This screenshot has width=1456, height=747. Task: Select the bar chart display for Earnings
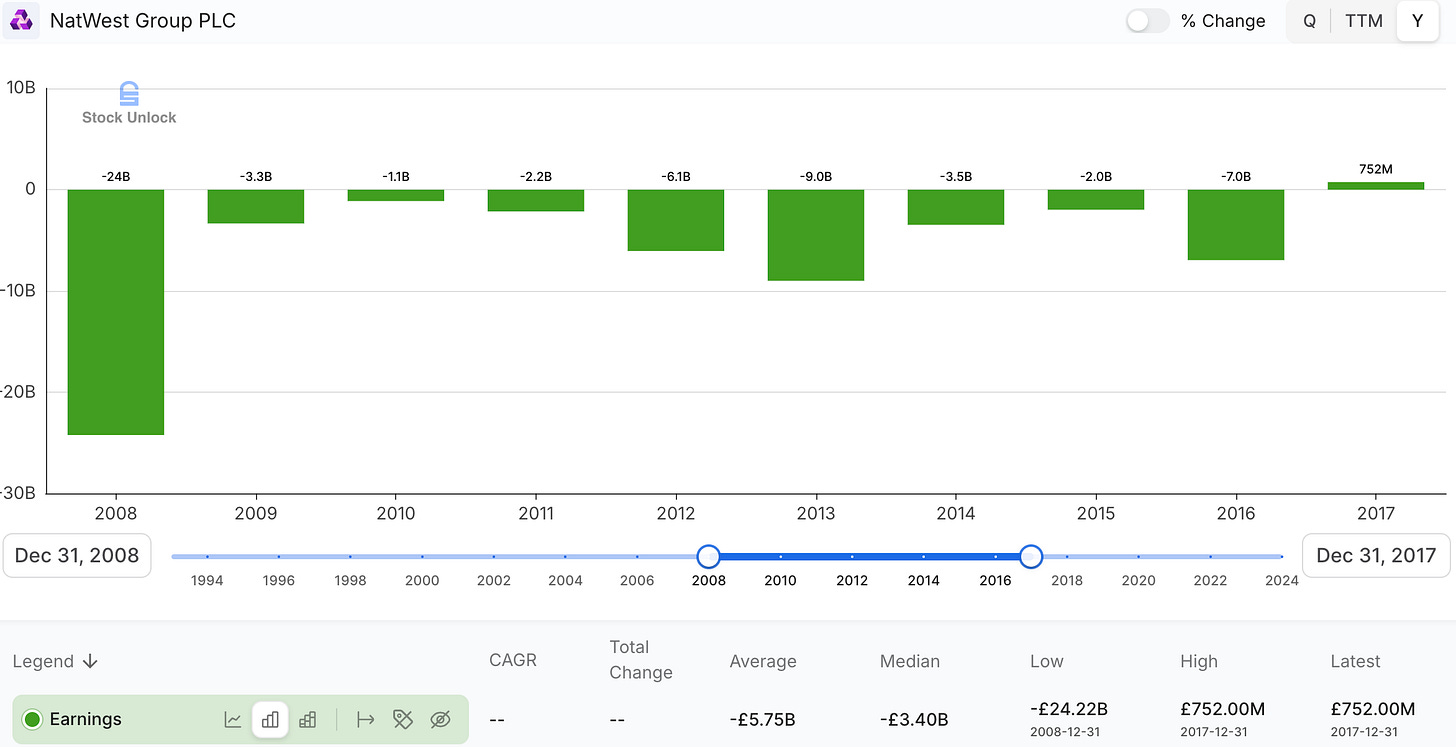click(270, 719)
